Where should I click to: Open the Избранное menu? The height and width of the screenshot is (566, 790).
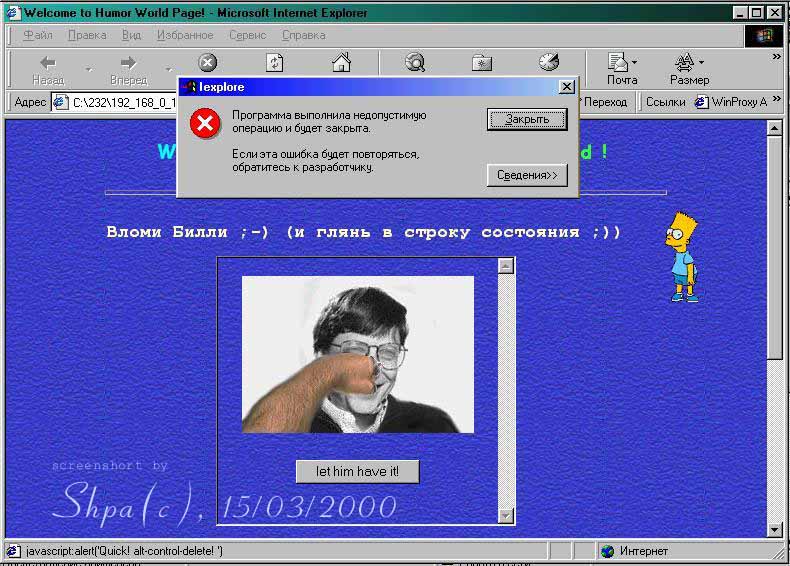pyautogui.click(x=185, y=35)
